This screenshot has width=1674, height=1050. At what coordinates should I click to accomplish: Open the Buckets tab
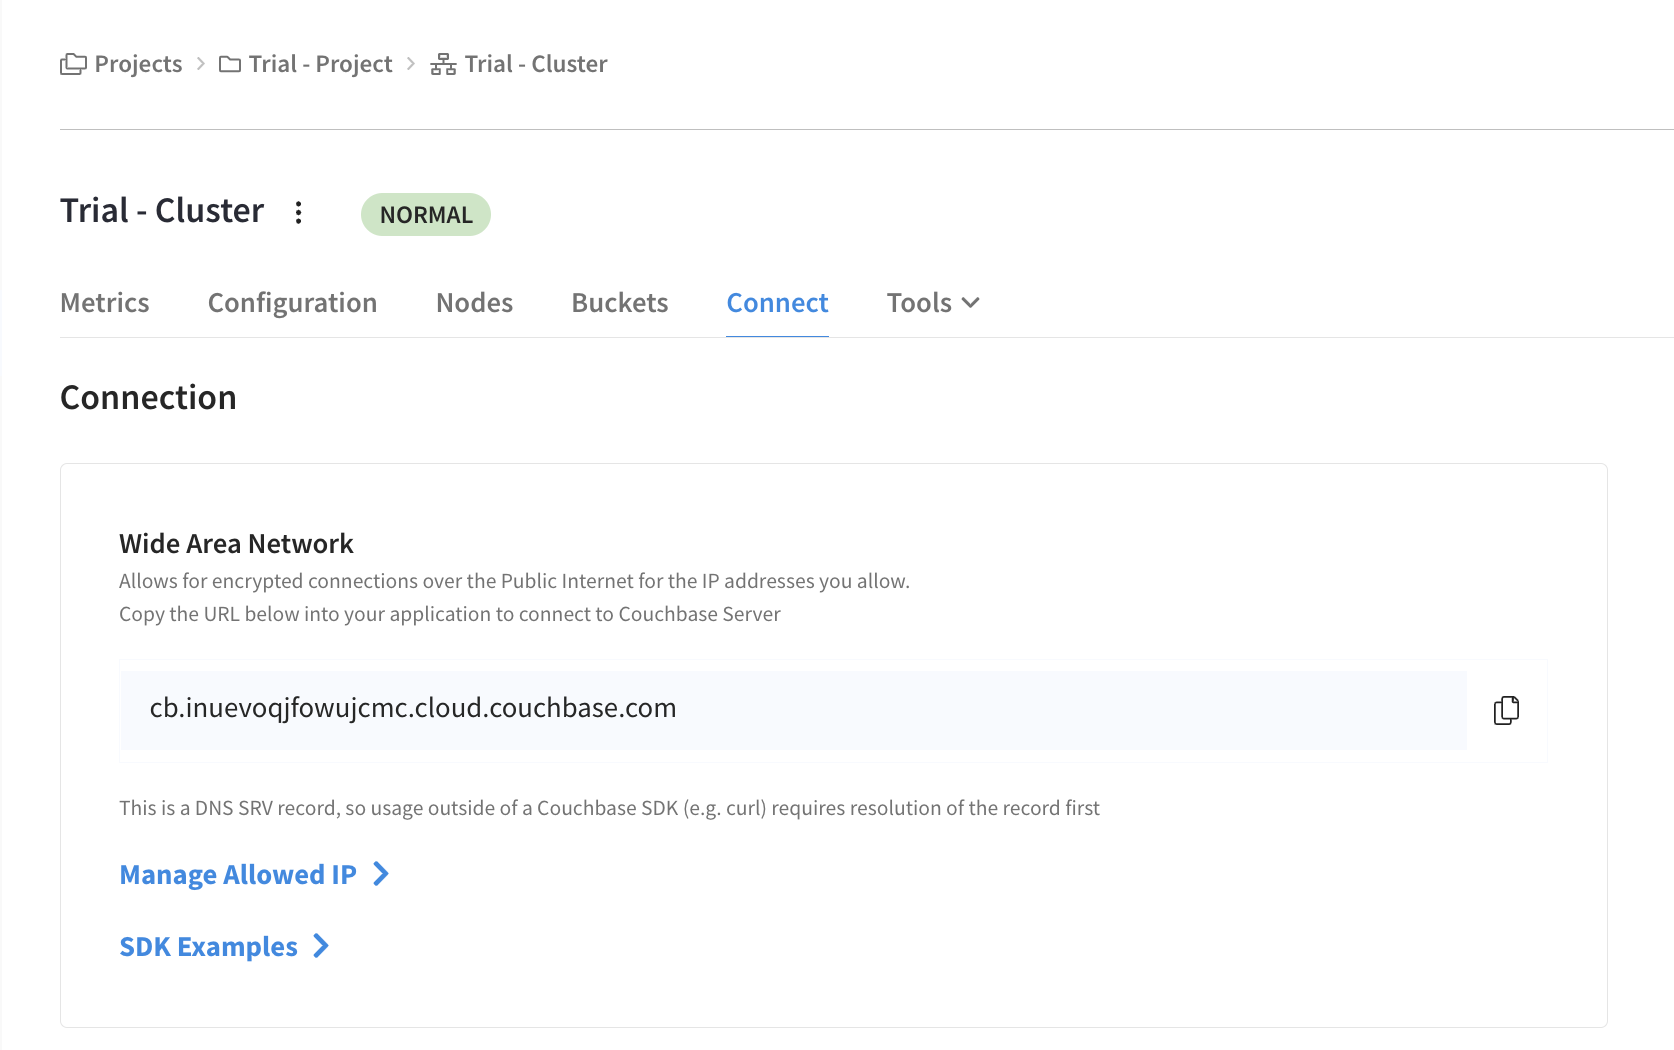pos(619,302)
